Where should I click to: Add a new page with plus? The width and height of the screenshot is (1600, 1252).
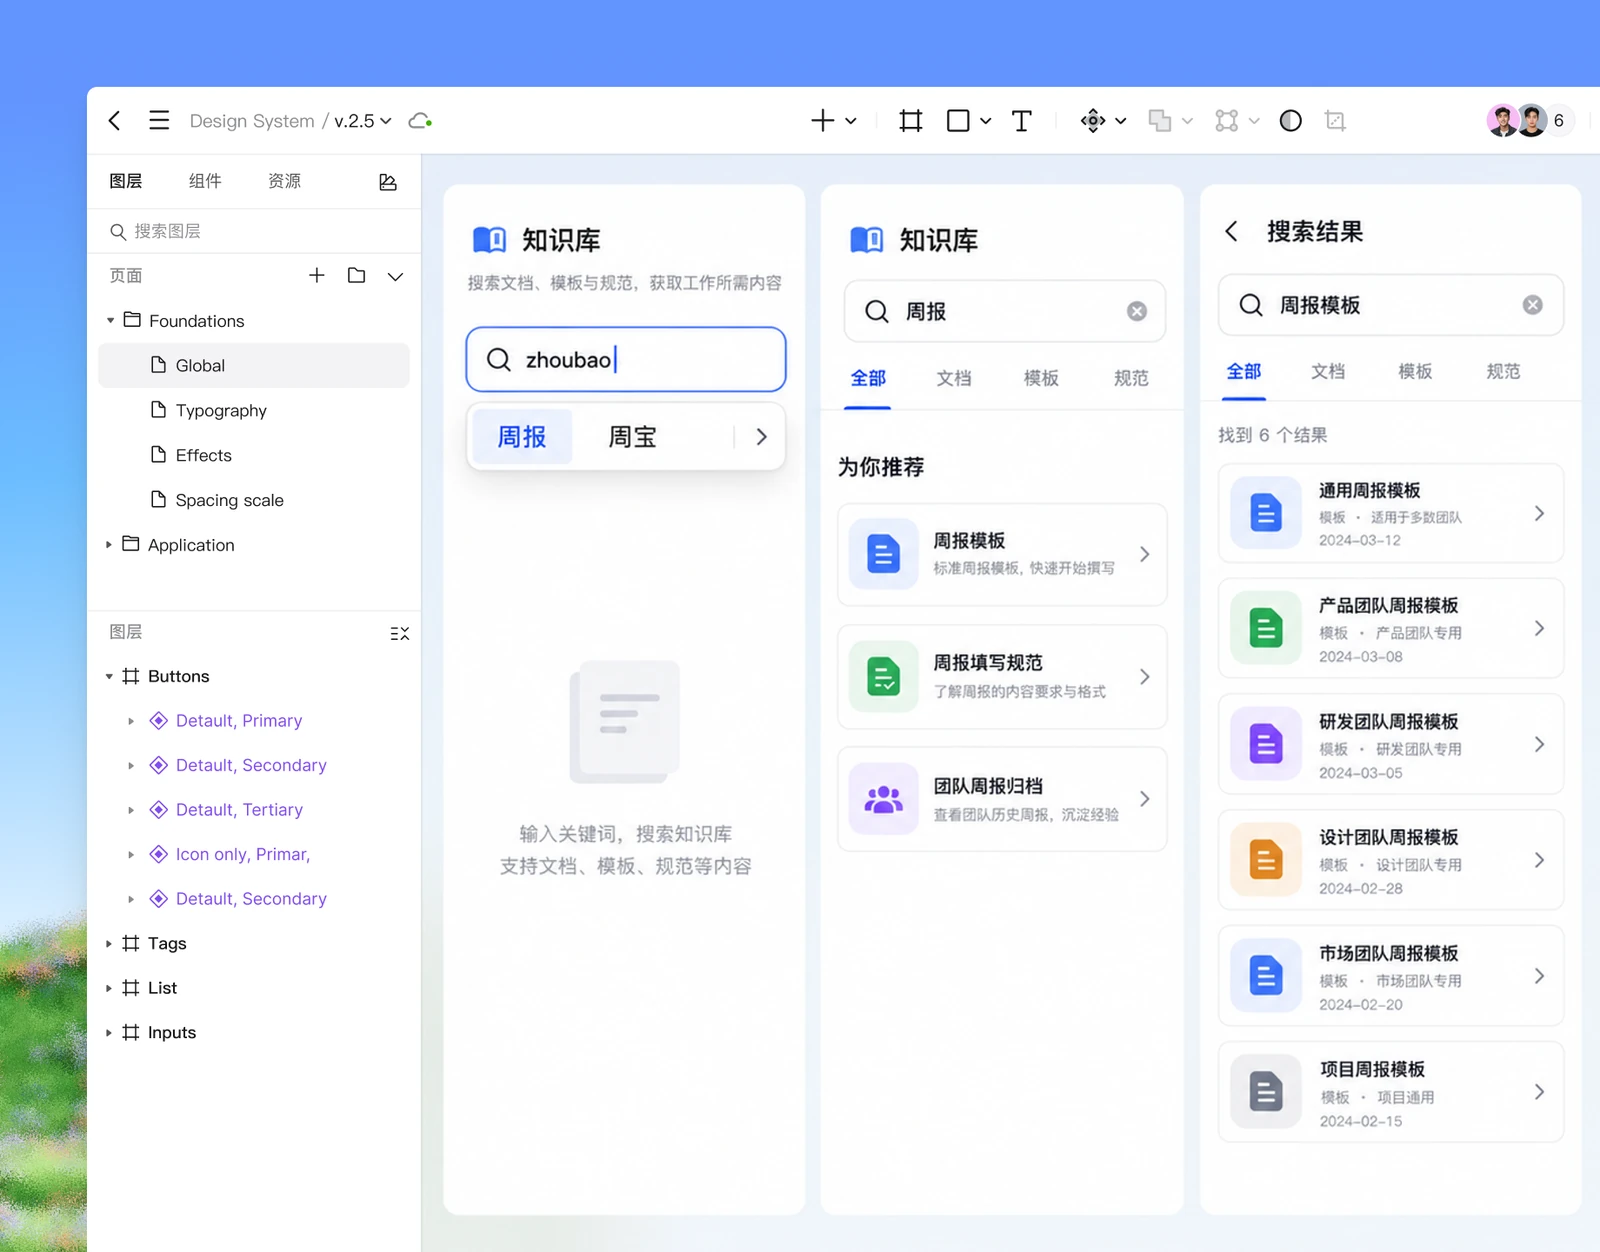click(x=317, y=275)
